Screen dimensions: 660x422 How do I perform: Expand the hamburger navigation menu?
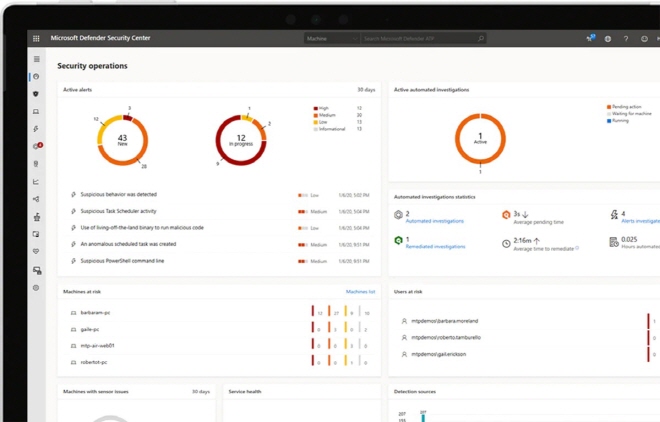coord(37,59)
